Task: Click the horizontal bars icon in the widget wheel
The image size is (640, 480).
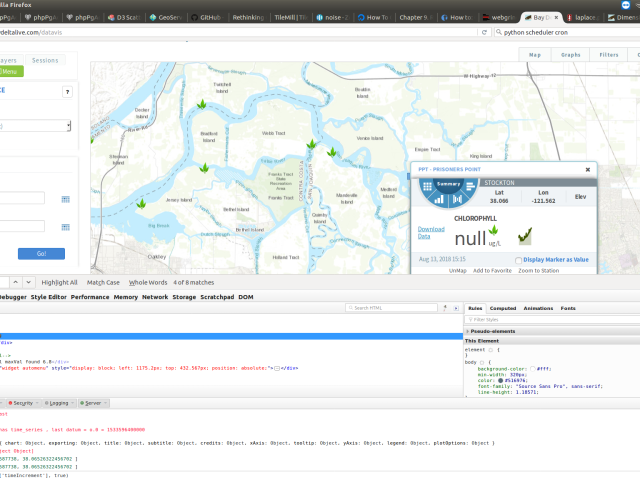Action: point(470,187)
